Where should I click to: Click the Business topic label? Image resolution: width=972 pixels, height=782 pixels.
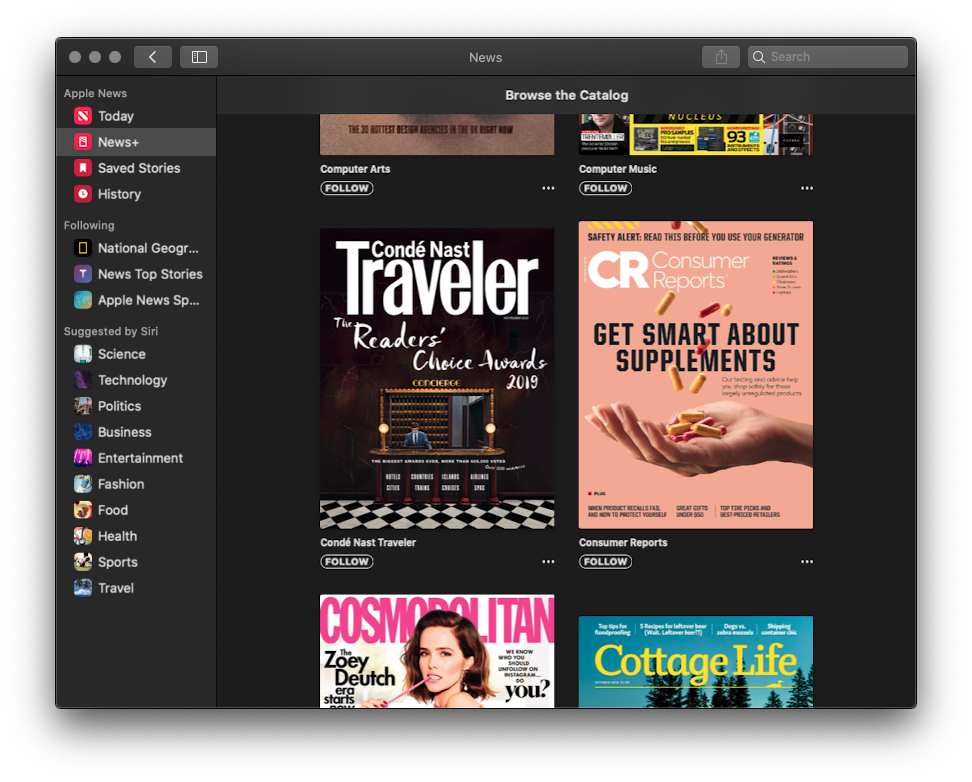coord(125,432)
